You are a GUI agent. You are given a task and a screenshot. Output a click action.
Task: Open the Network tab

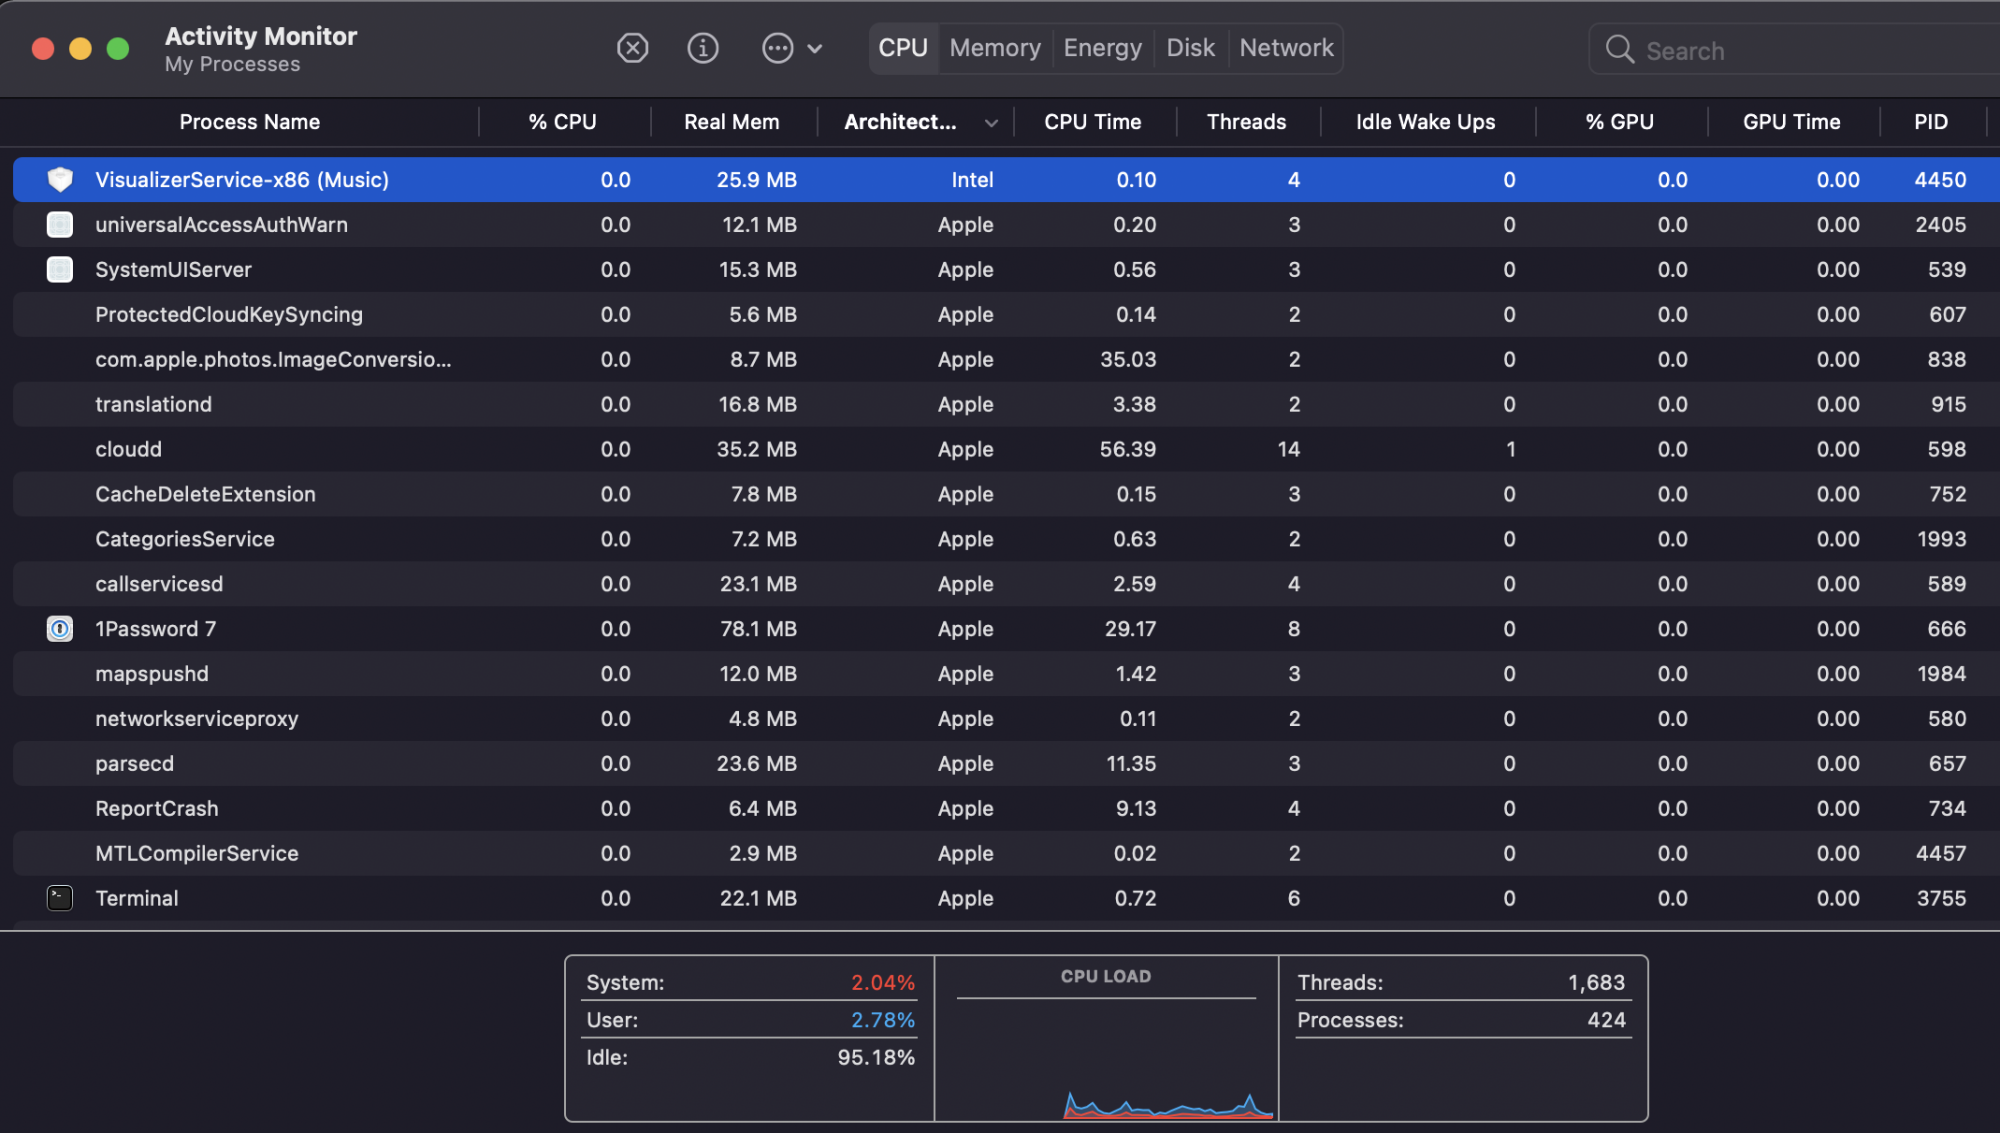(1286, 48)
